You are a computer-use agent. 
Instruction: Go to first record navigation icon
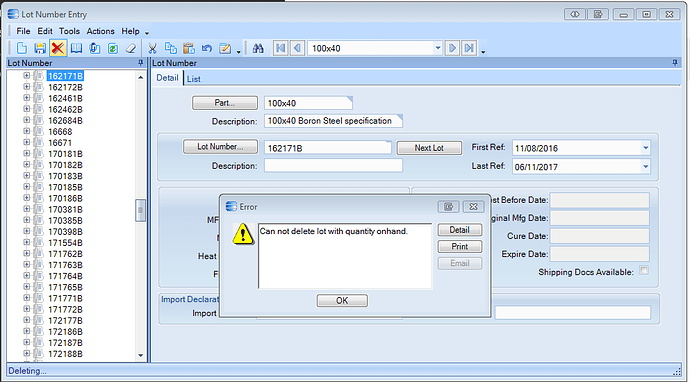280,48
